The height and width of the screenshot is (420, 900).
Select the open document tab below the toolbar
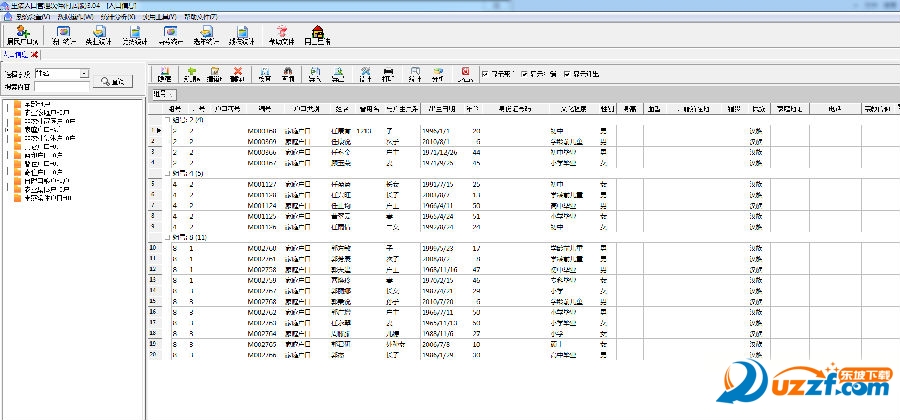pos(16,54)
